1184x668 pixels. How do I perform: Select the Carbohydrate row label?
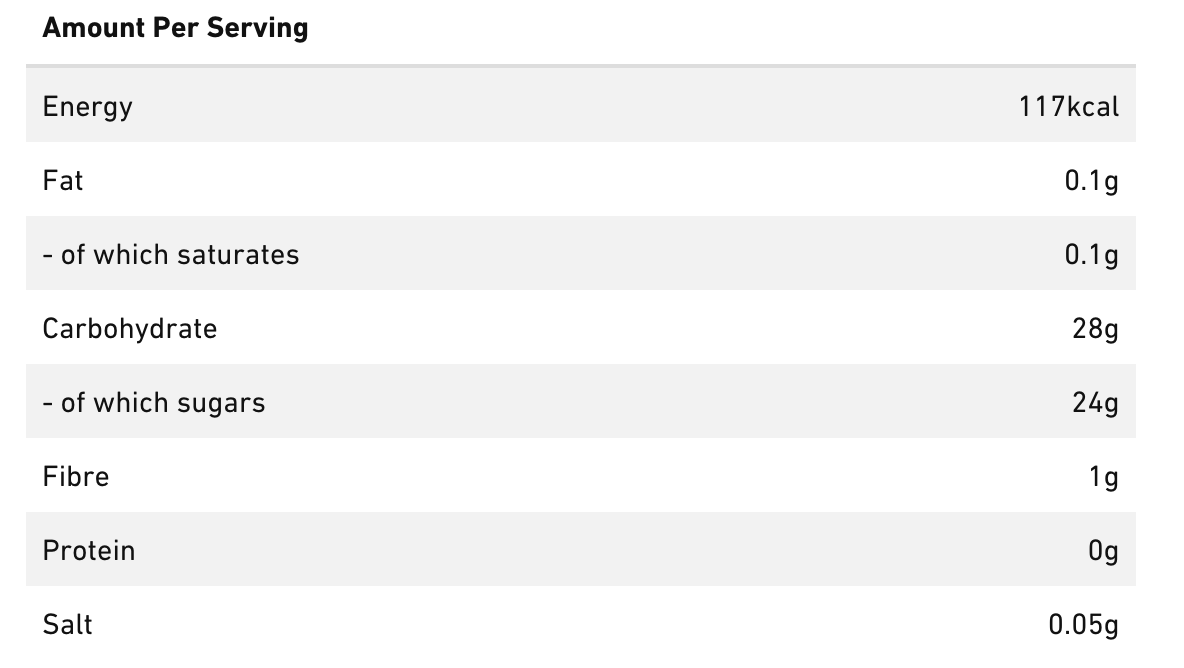coord(130,328)
